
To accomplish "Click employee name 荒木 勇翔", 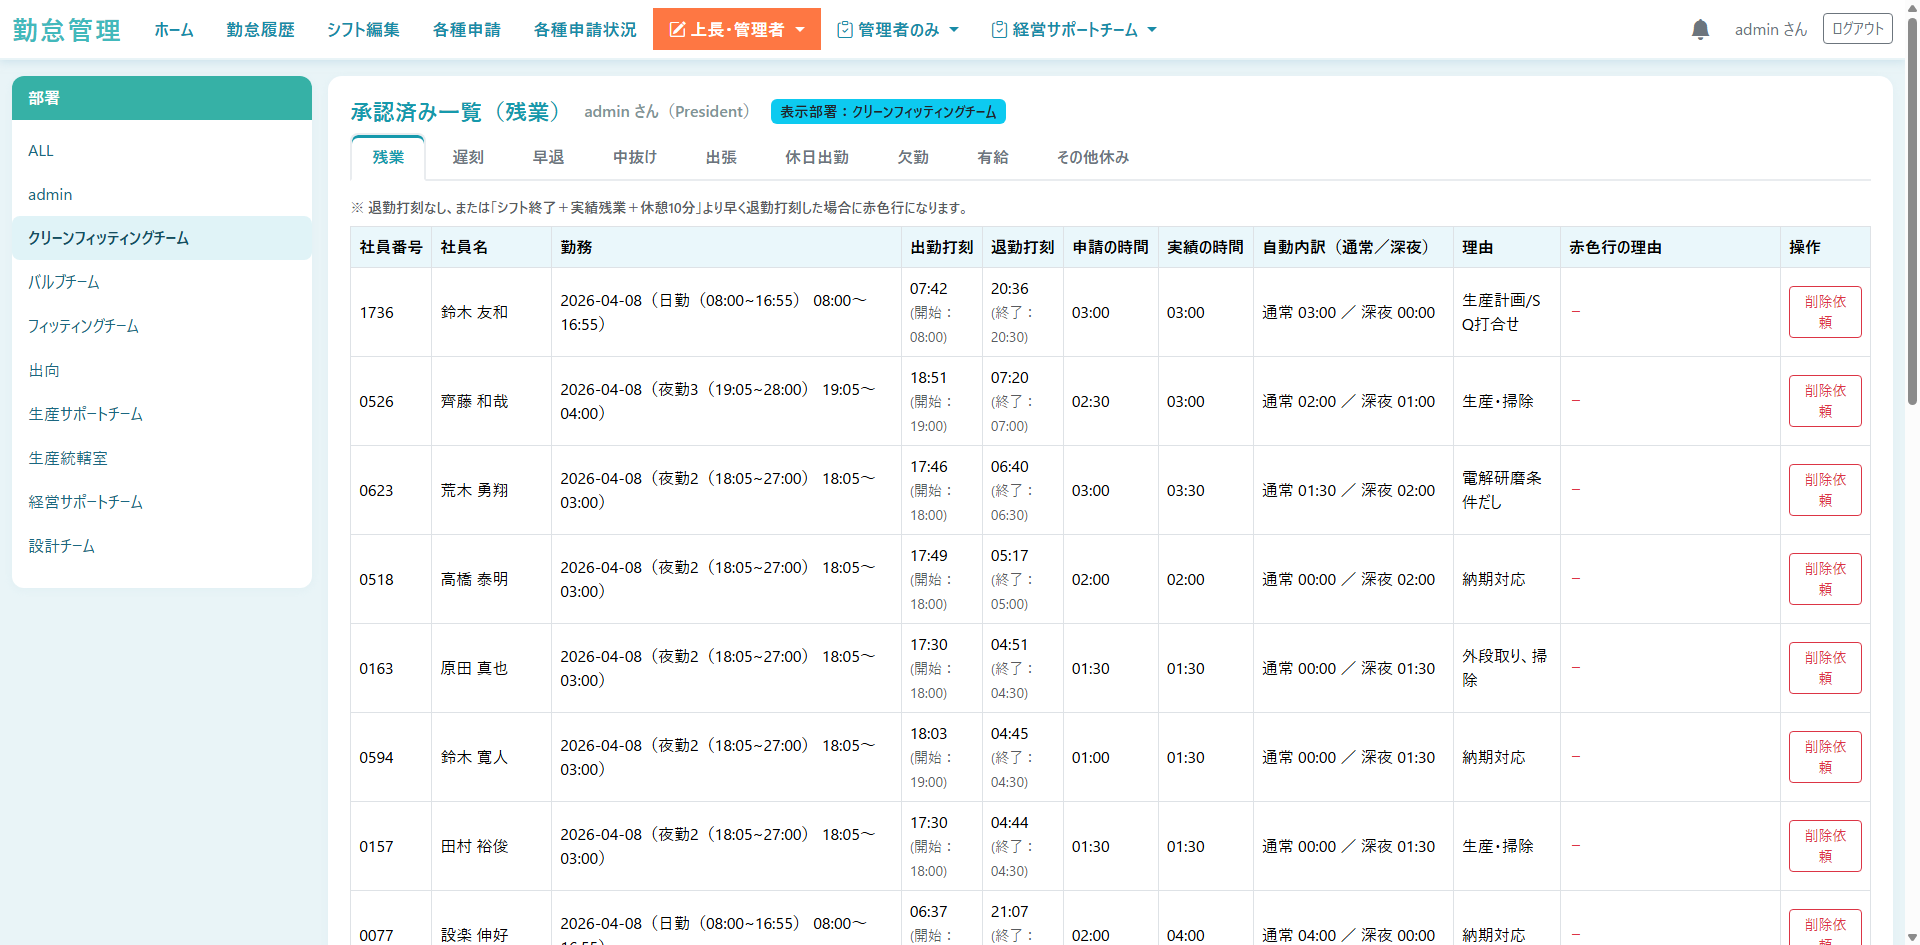I will pyautogui.click(x=474, y=490).
